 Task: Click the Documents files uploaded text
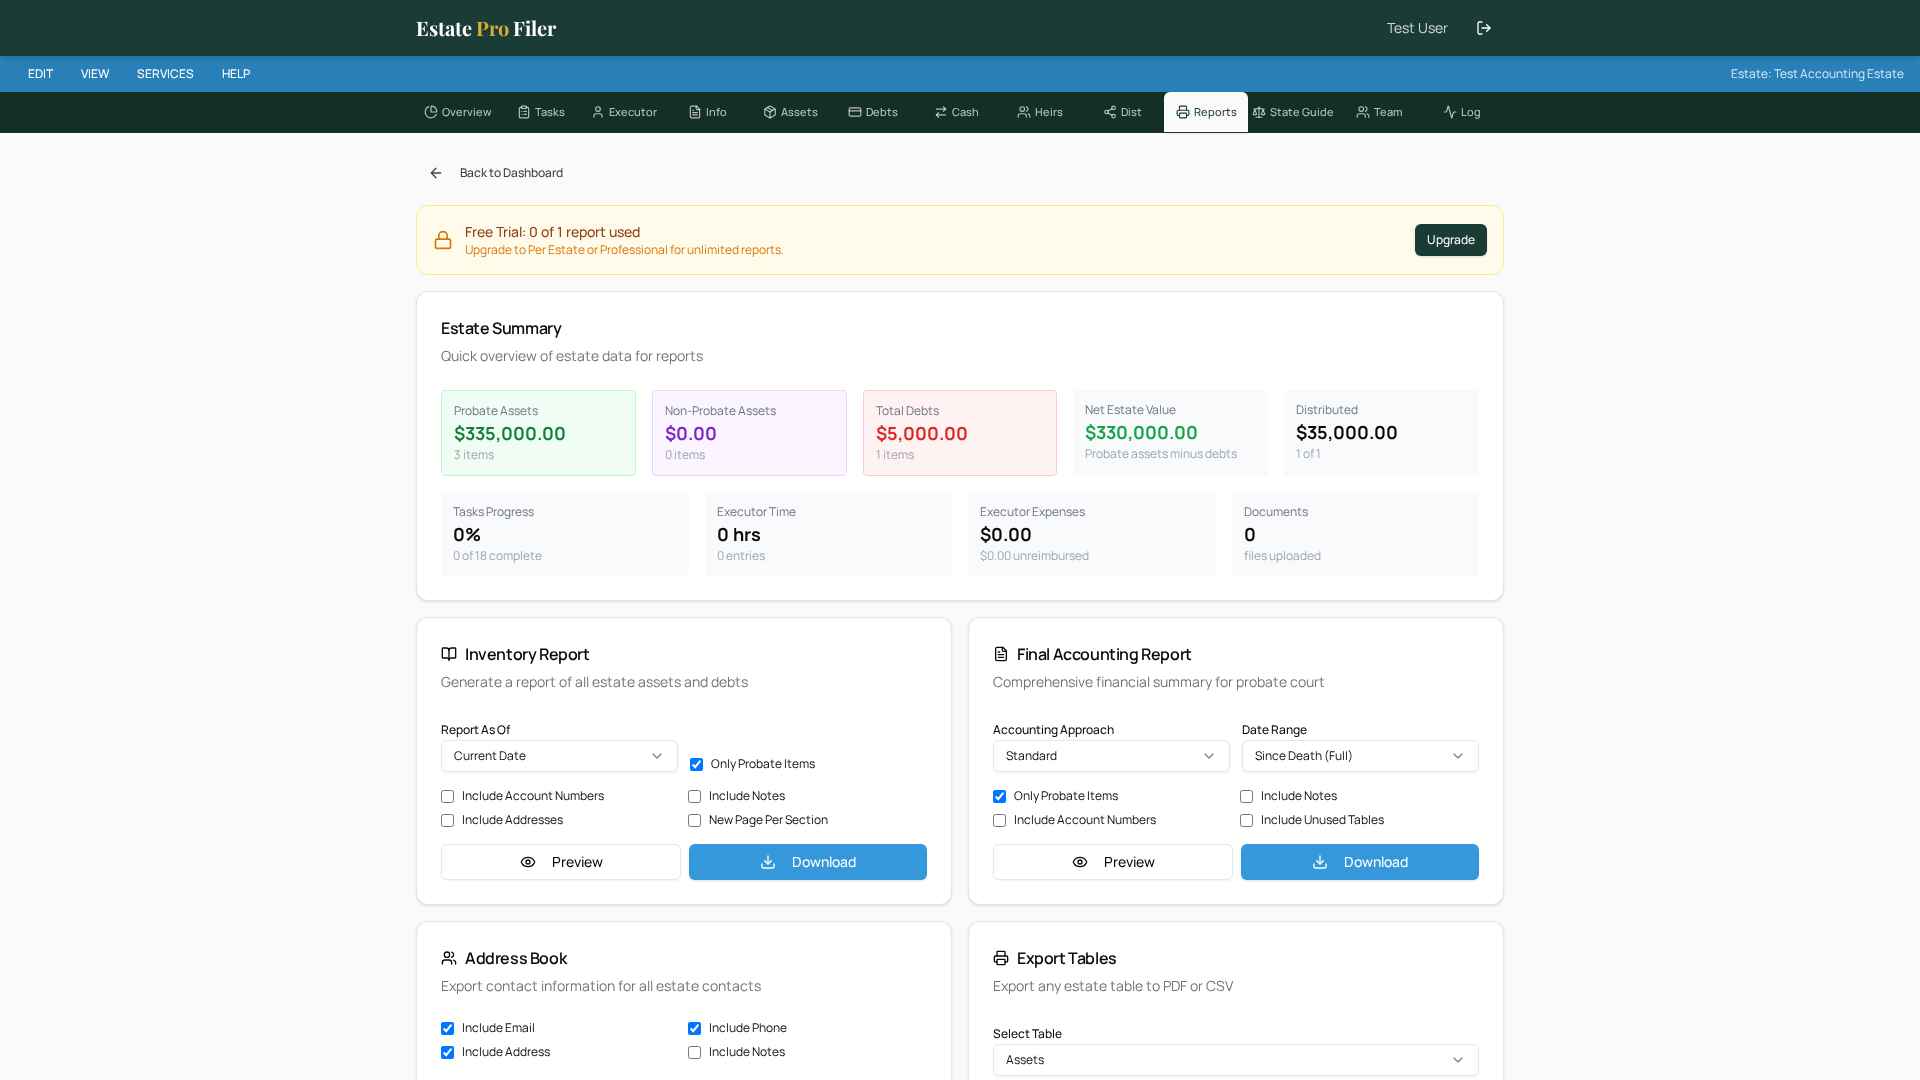pyautogui.click(x=1282, y=556)
